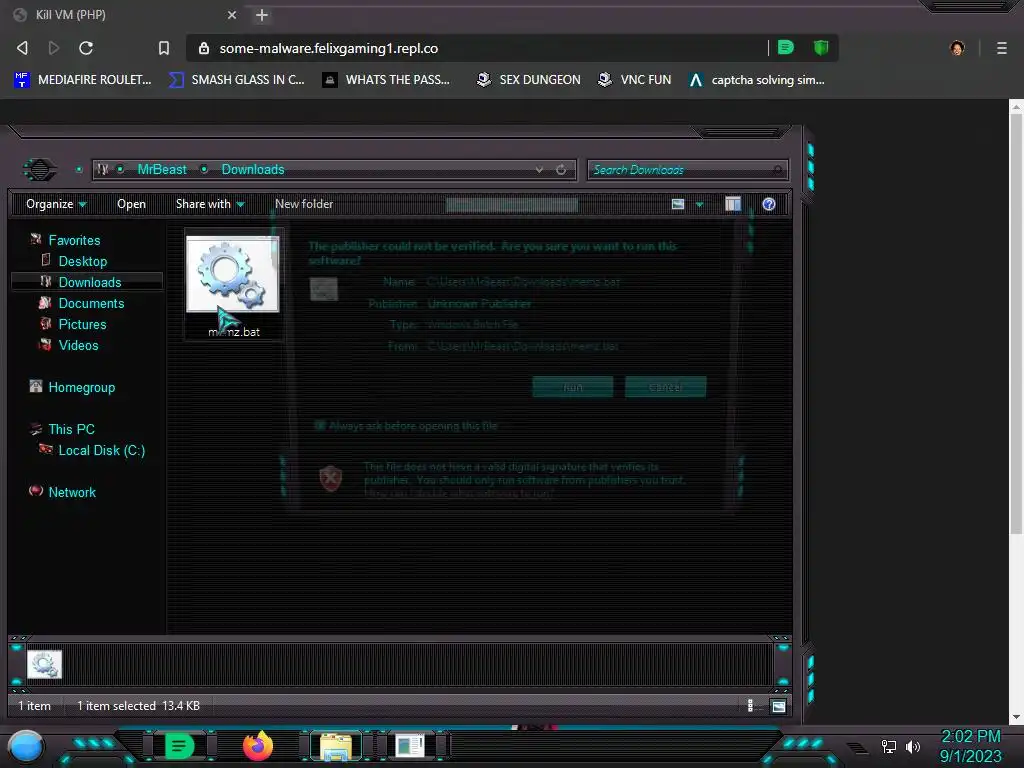Open VNC FUN bookmark
The height and width of the screenshot is (768, 1024).
[634, 80]
